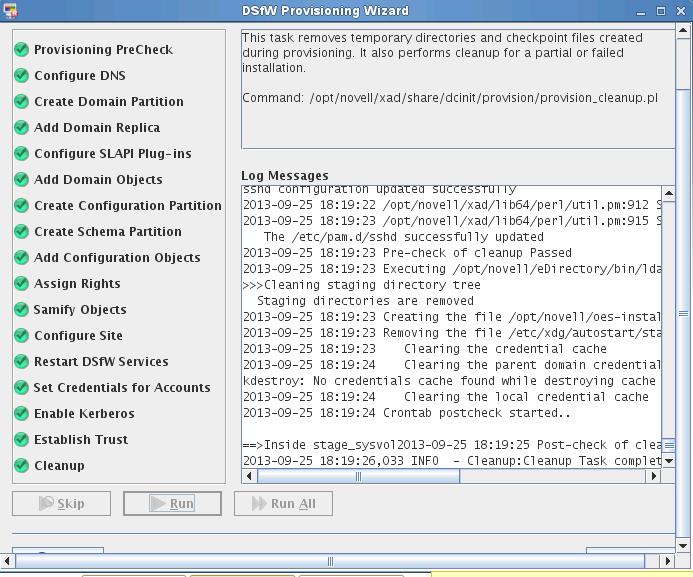This screenshot has width=693, height=577.
Task: Click the Skip button
Action: pos(61,503)
